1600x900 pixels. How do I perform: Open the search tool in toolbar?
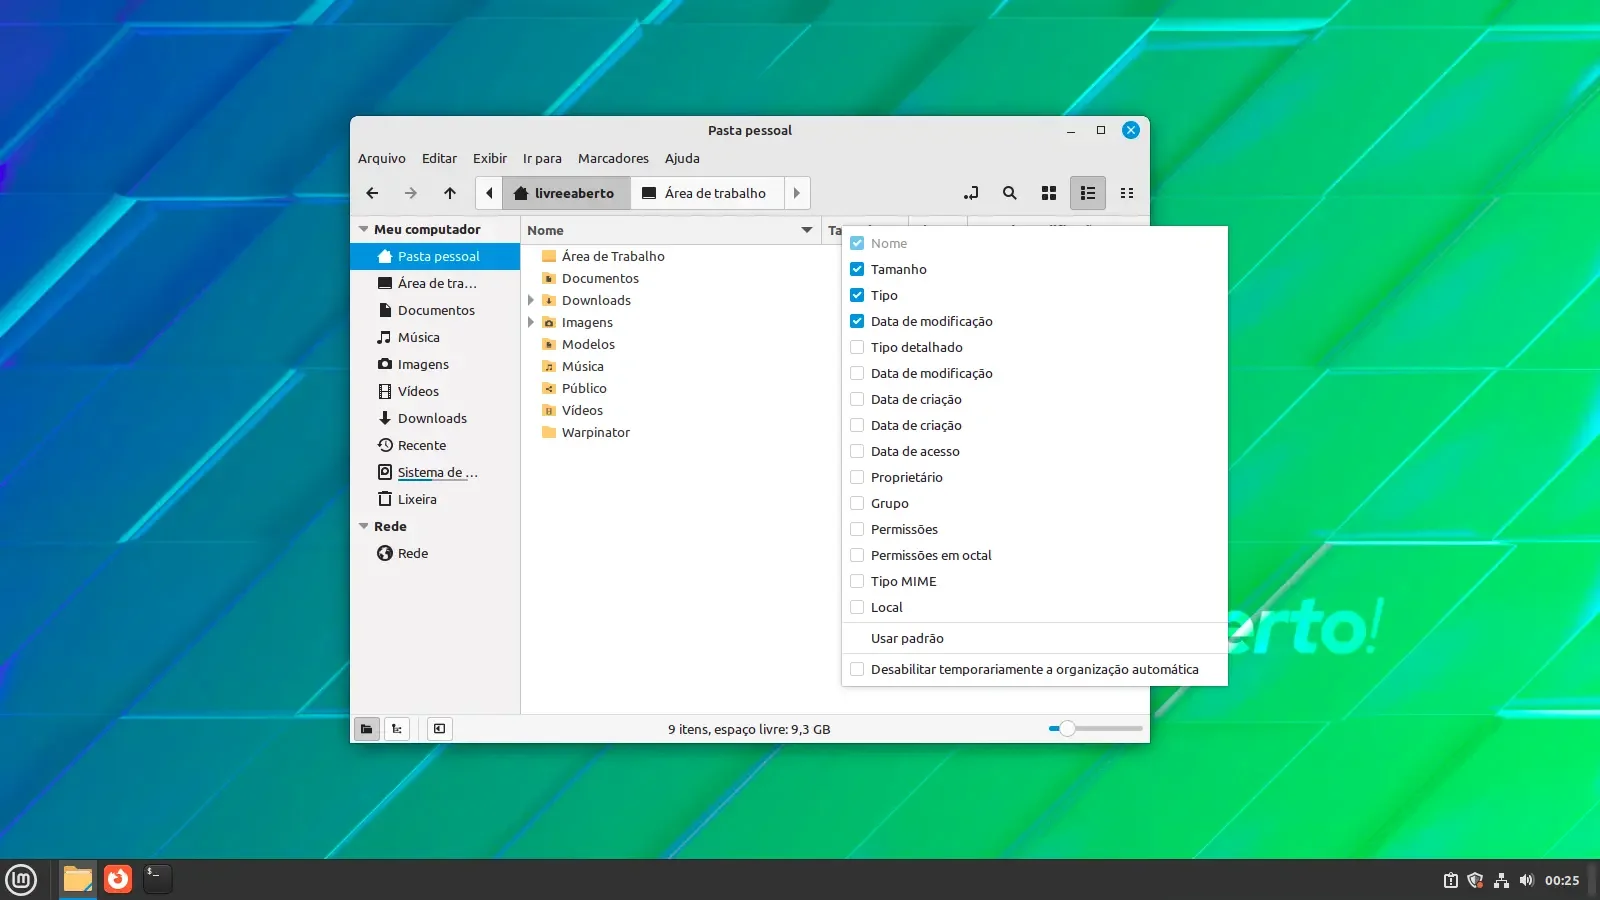(1010, 193)
